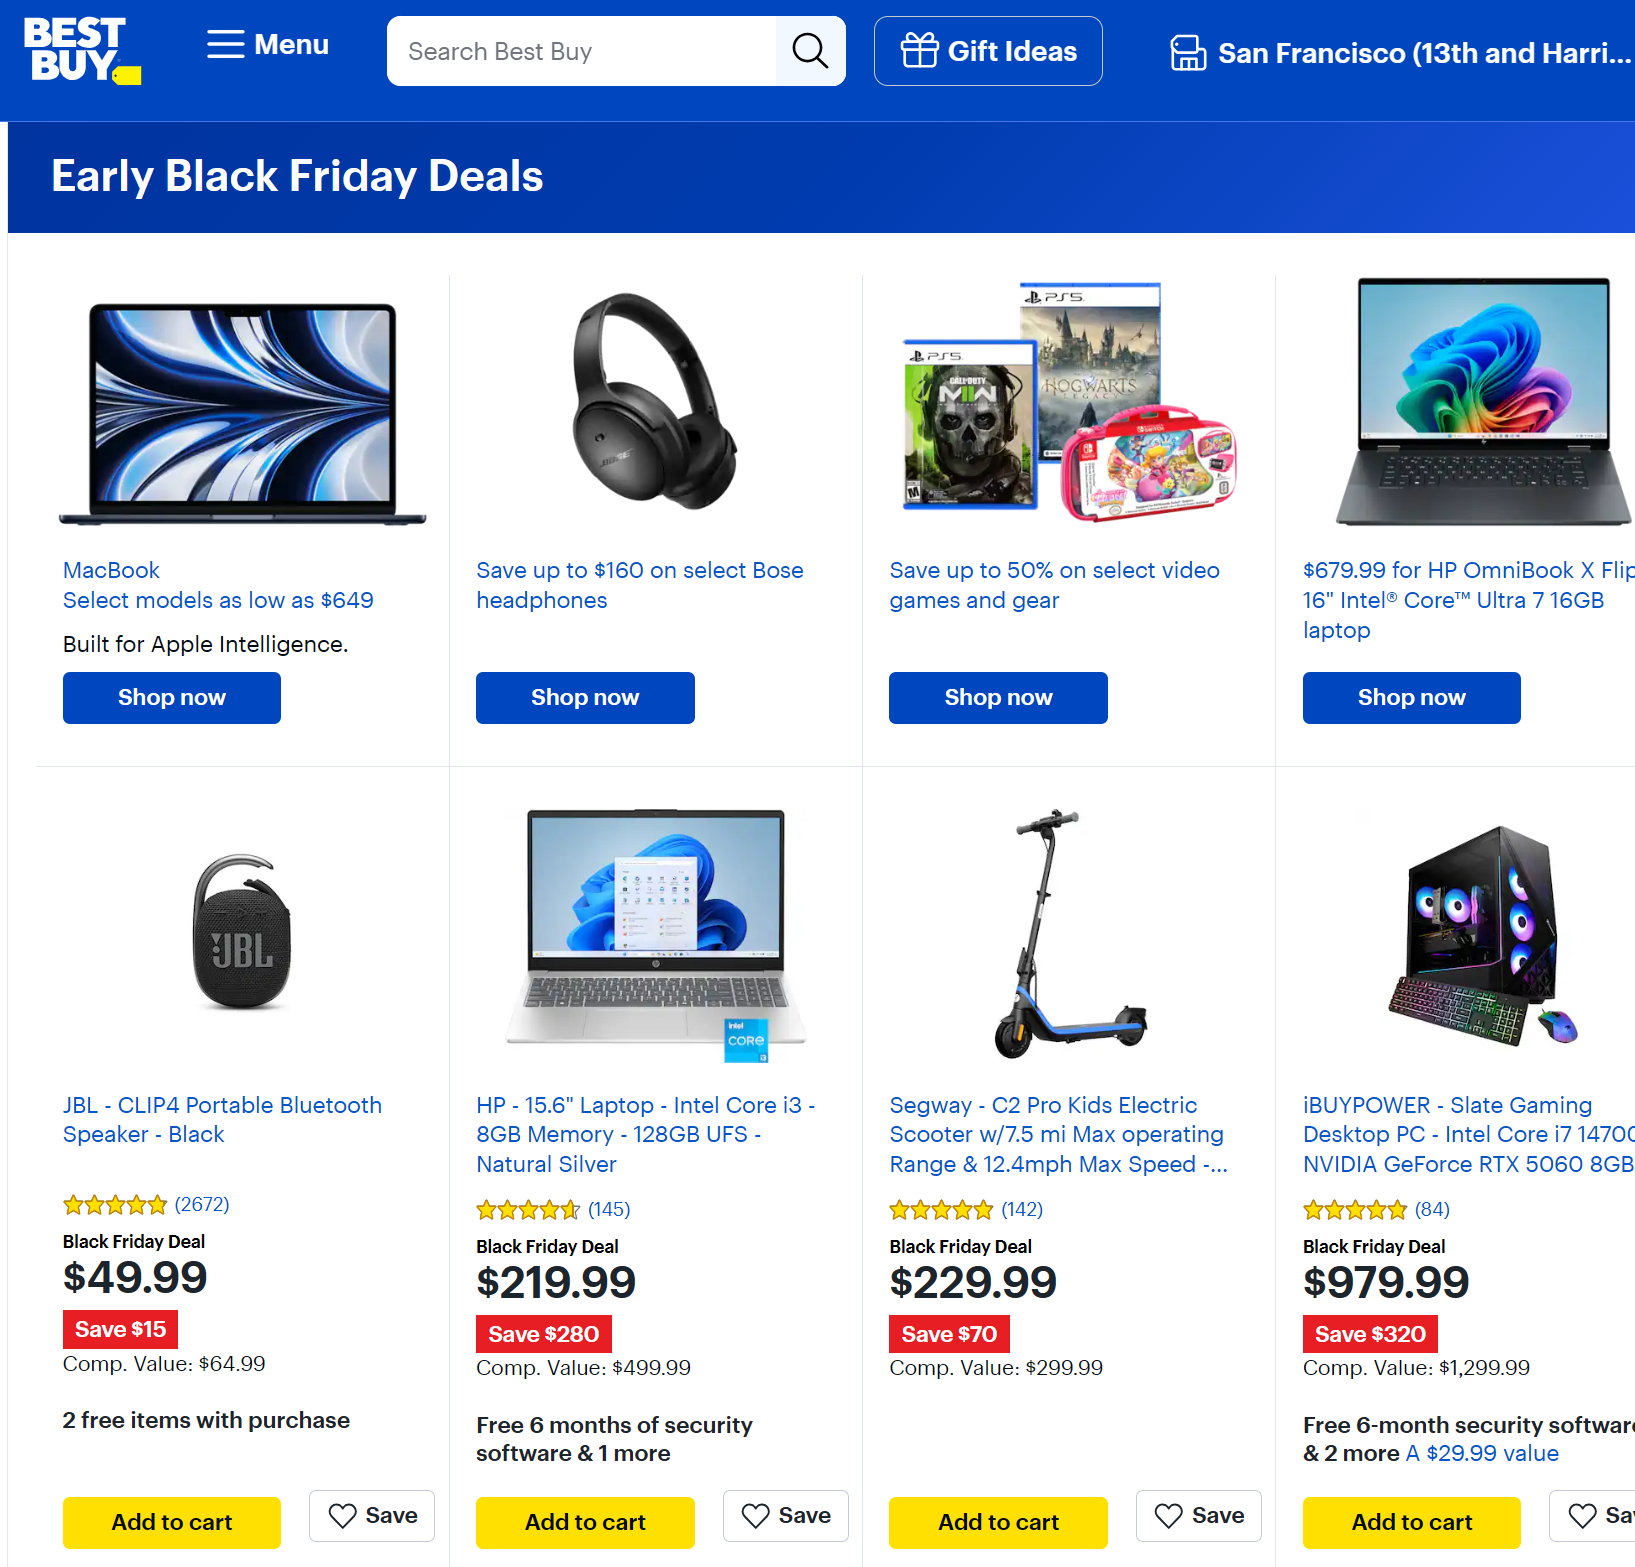Shop now for Bose headphones
Image resolution: width=1635 pixels, height=1567 pixels.
tap(585, 698)
